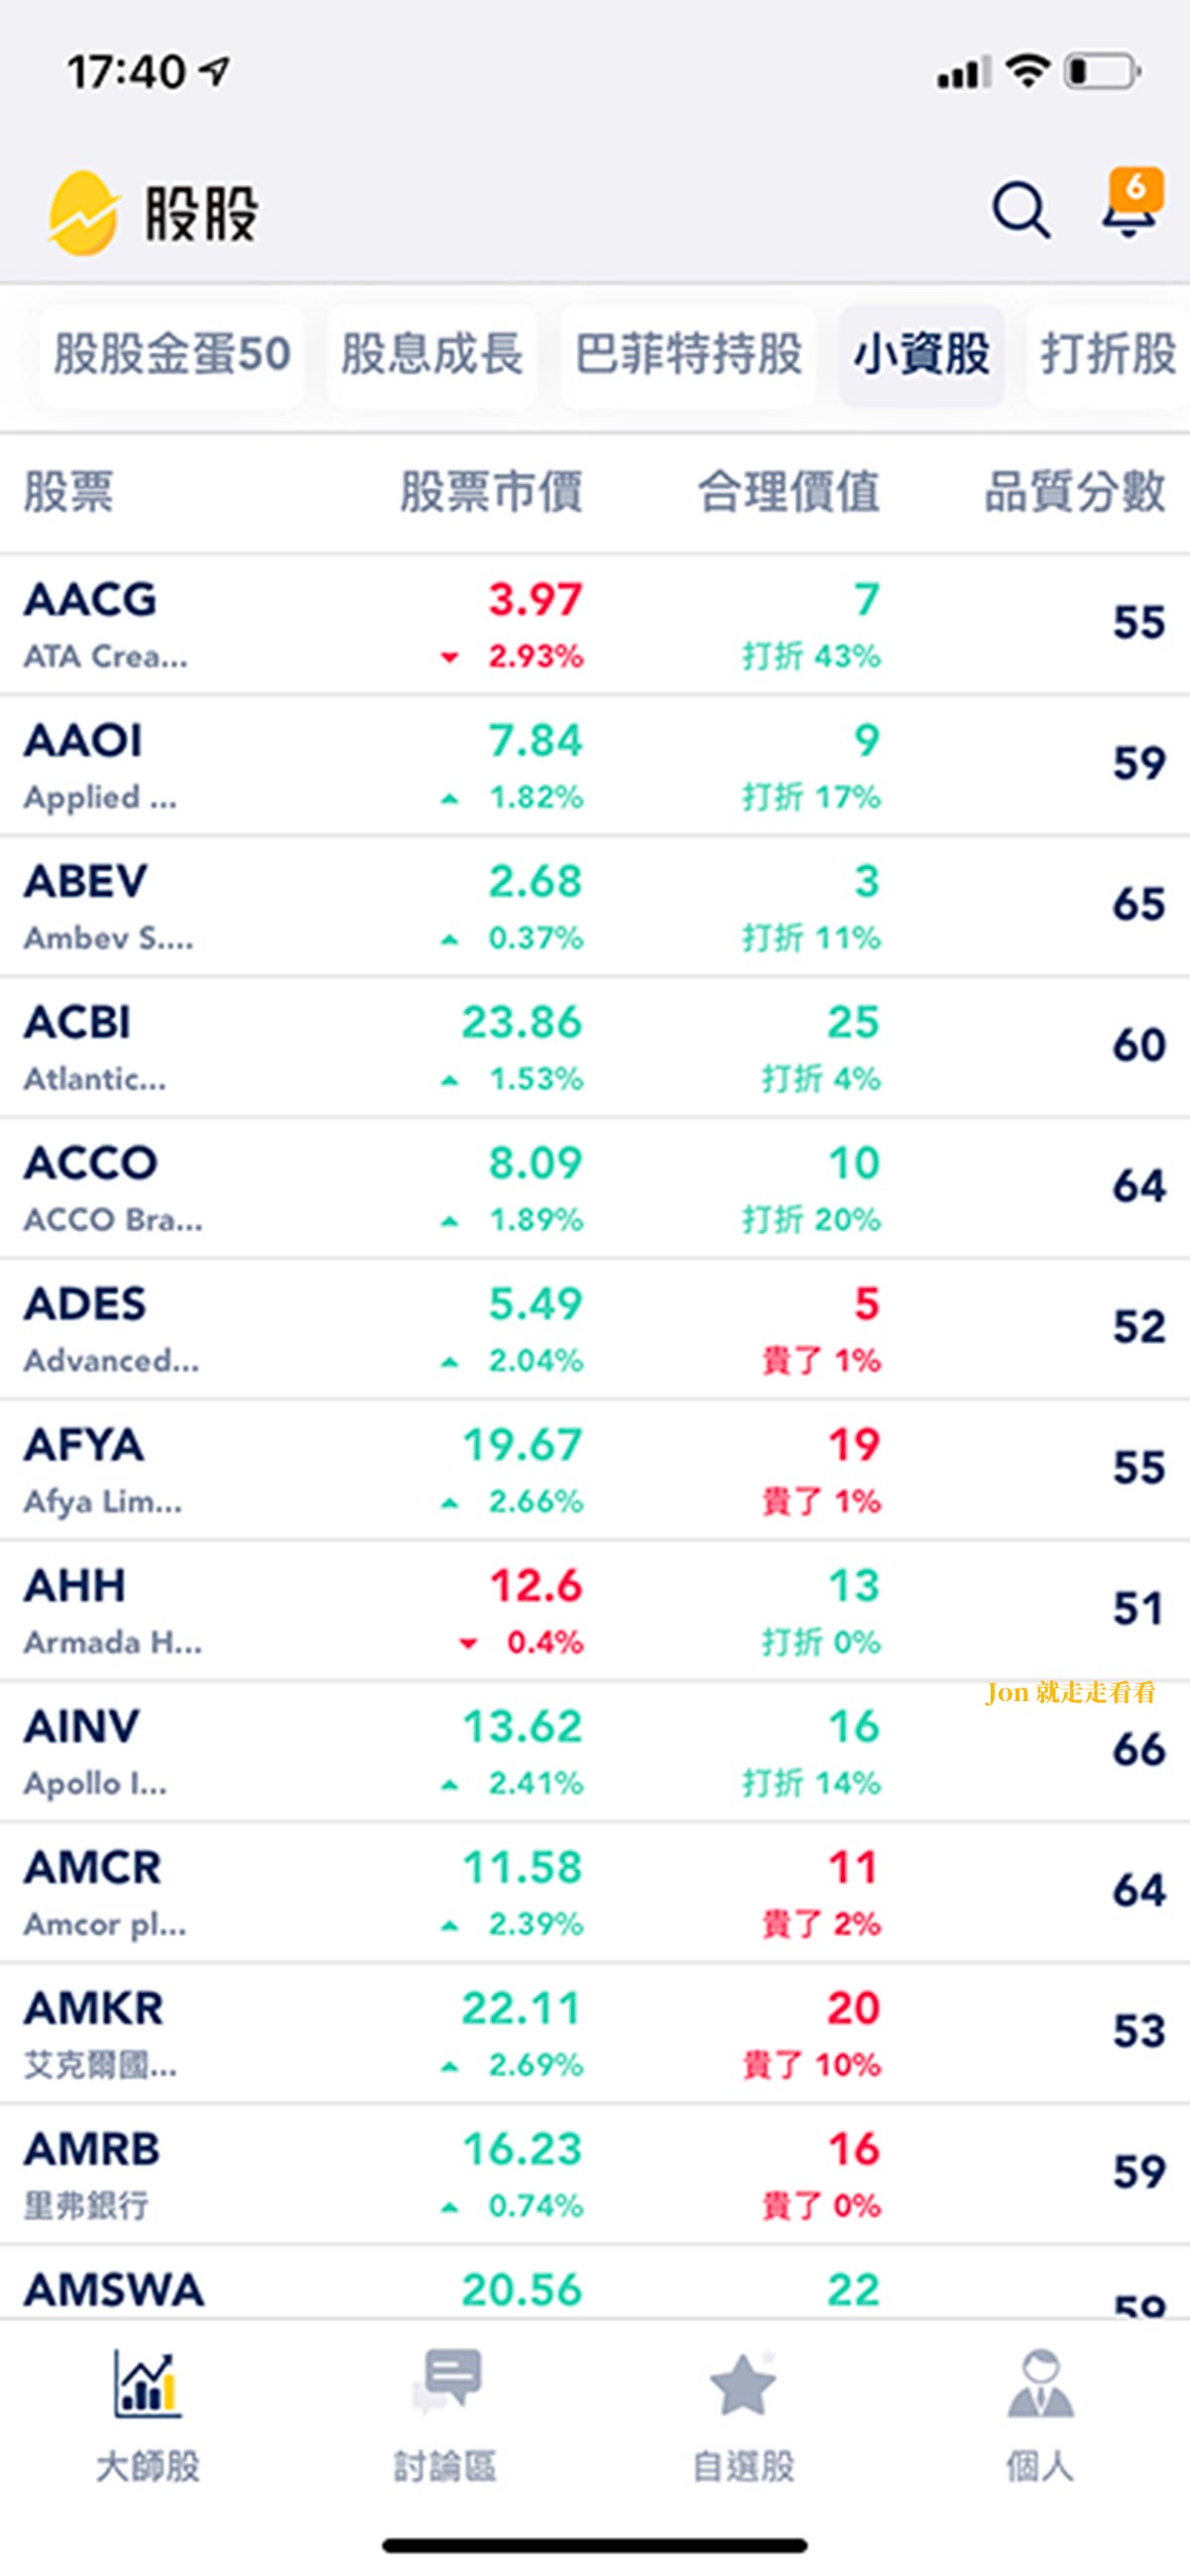Open AMKR 艾克爾國 stock entry
The width and height of the screenshot is (1190, 2576).
coord(595,2033)
